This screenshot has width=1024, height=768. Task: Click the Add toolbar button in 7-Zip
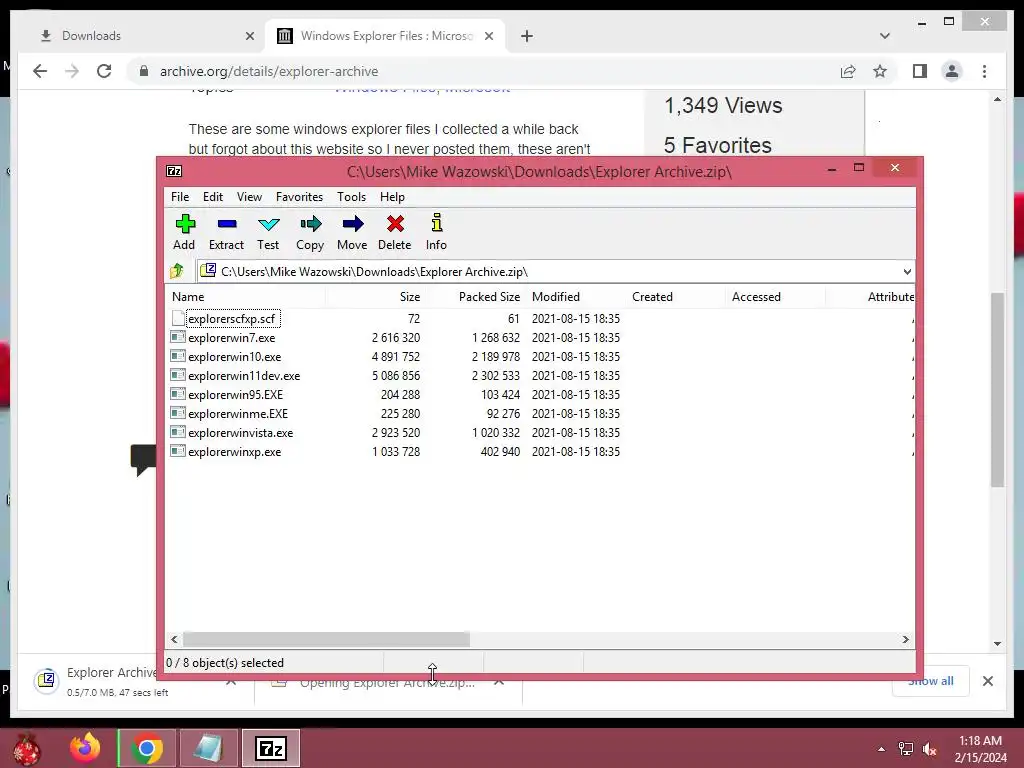click(x=184, y=232)
